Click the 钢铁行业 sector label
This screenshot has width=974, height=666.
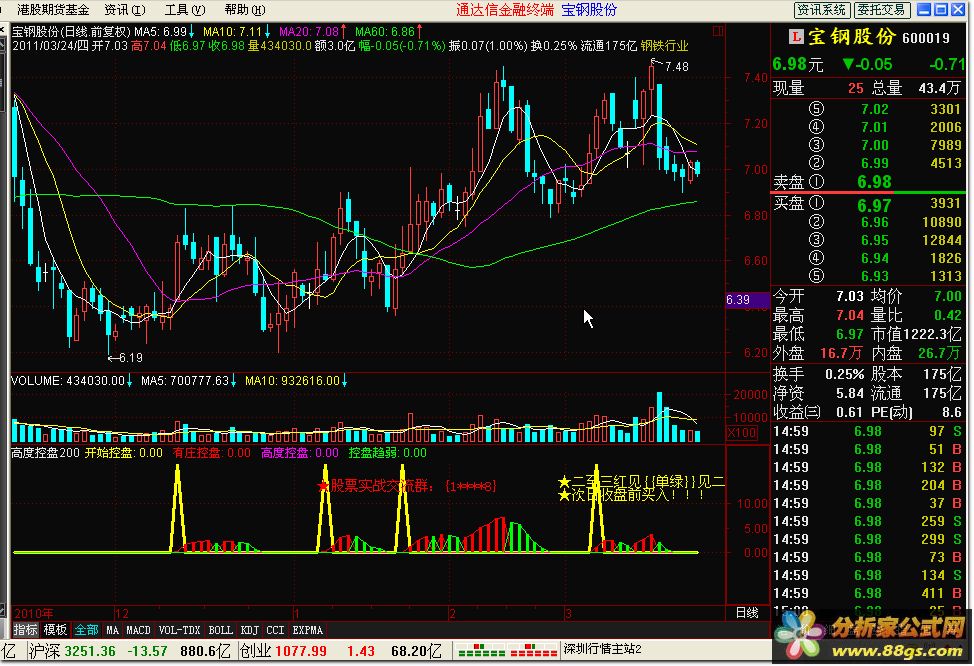click(665, 45)
